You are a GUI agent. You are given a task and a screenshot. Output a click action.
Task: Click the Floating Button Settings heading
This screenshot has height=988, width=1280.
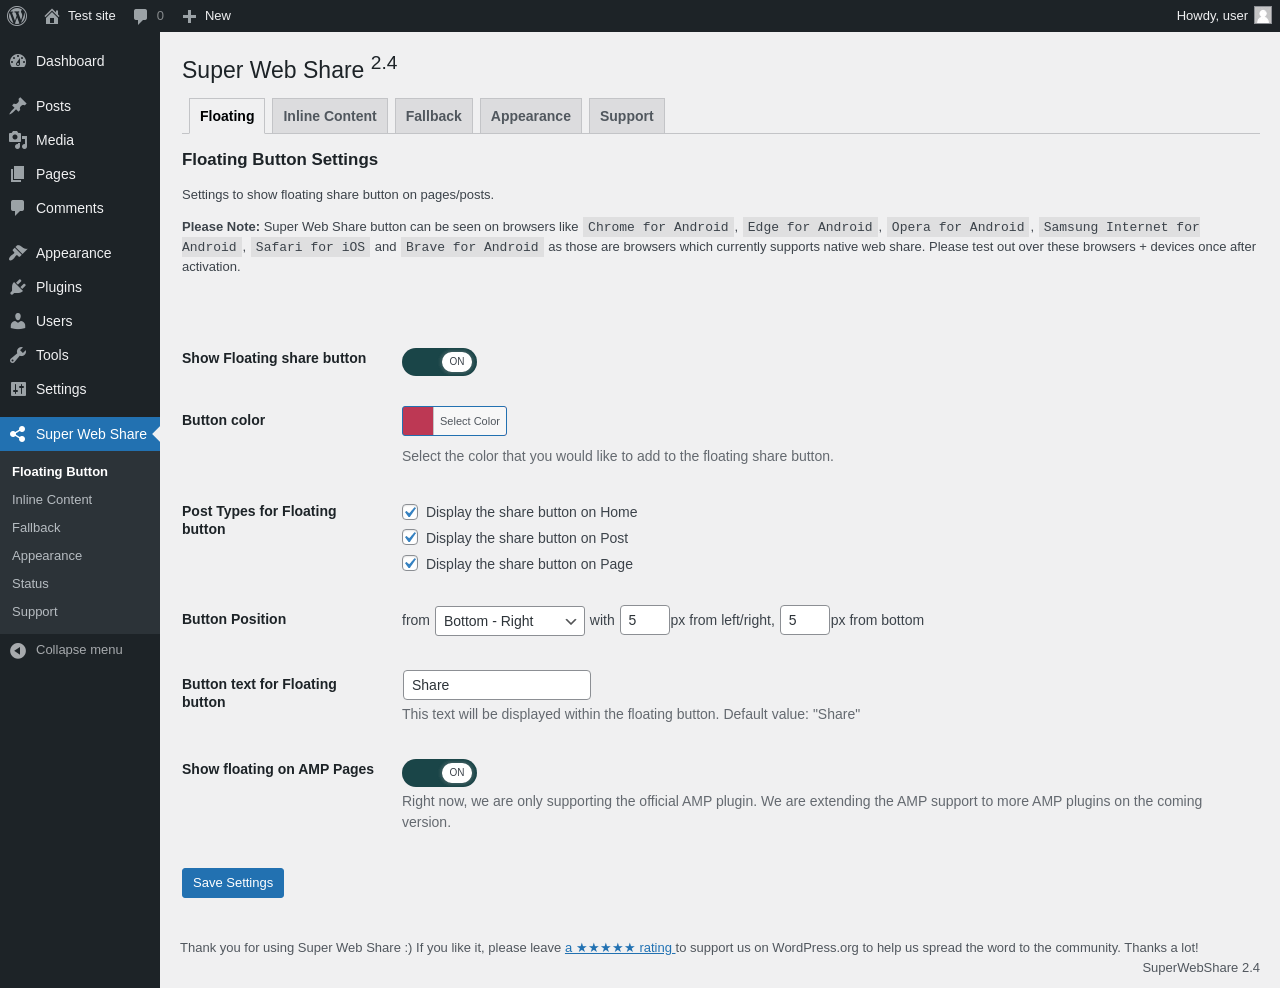click(x=280, y=160)
